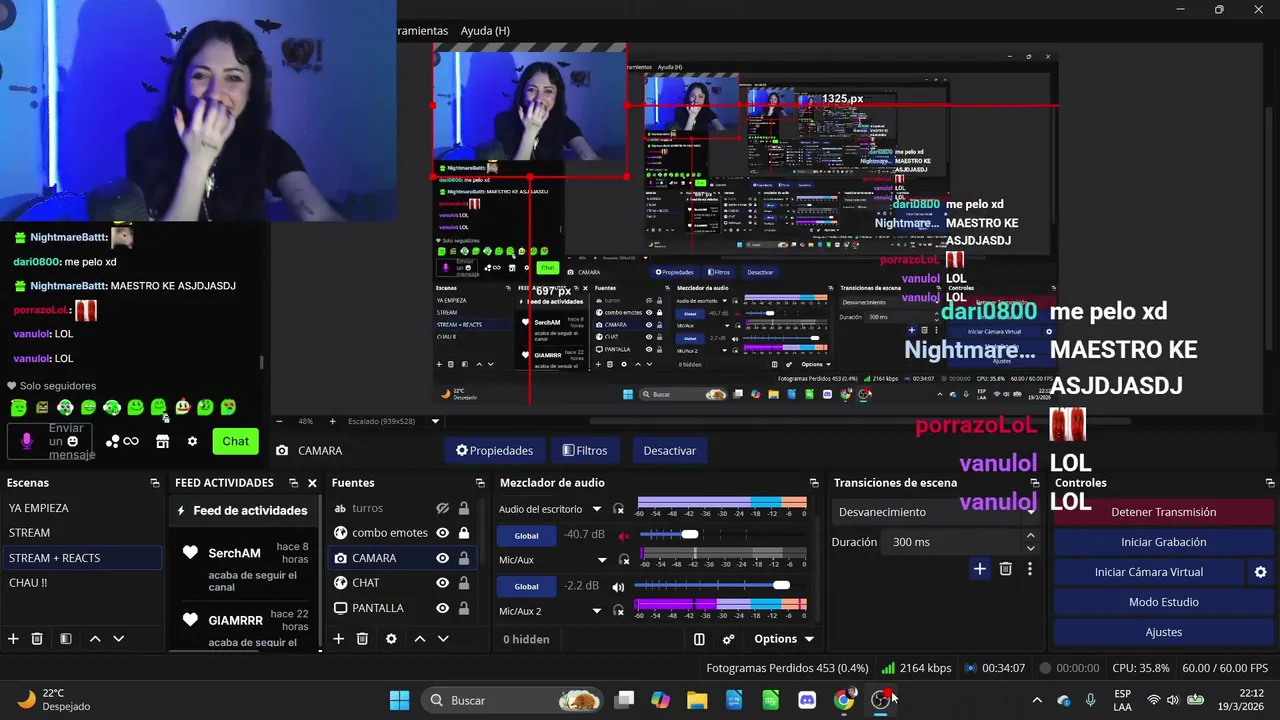Toggle monitoring headphone icon for Audio del escritorio
Viewport: 1280px width, 720px height.
coord(618,509)
